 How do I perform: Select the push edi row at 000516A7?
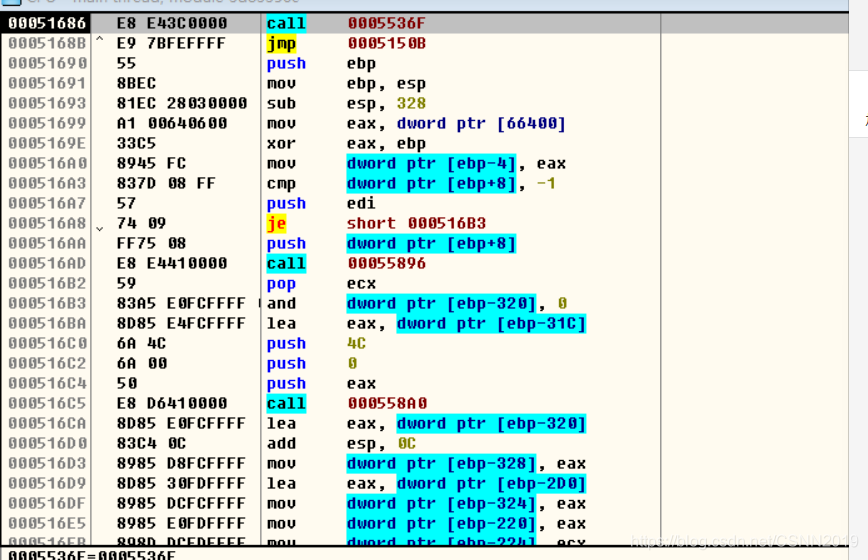pyautogui.click(x=425, y=203)
